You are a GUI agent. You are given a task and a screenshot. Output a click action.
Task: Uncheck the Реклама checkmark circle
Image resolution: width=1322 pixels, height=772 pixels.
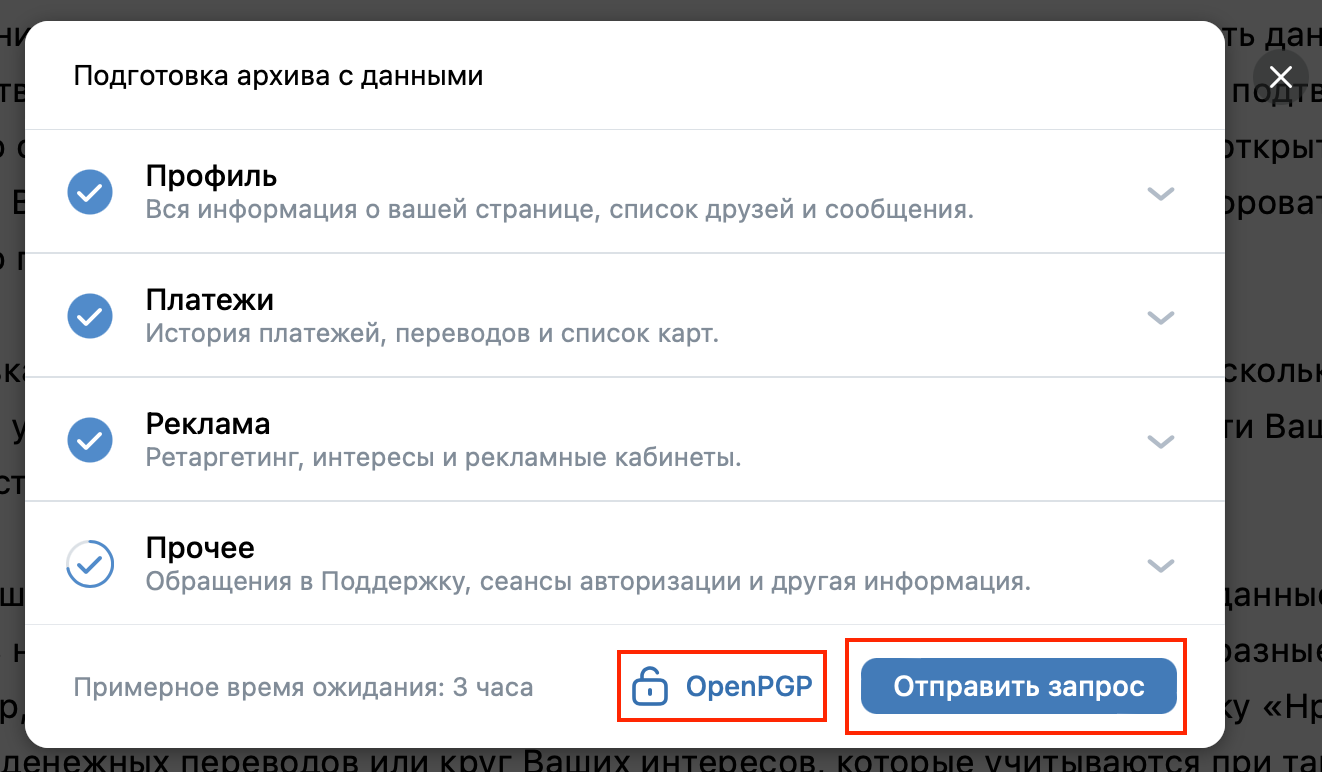pos(90,439)
